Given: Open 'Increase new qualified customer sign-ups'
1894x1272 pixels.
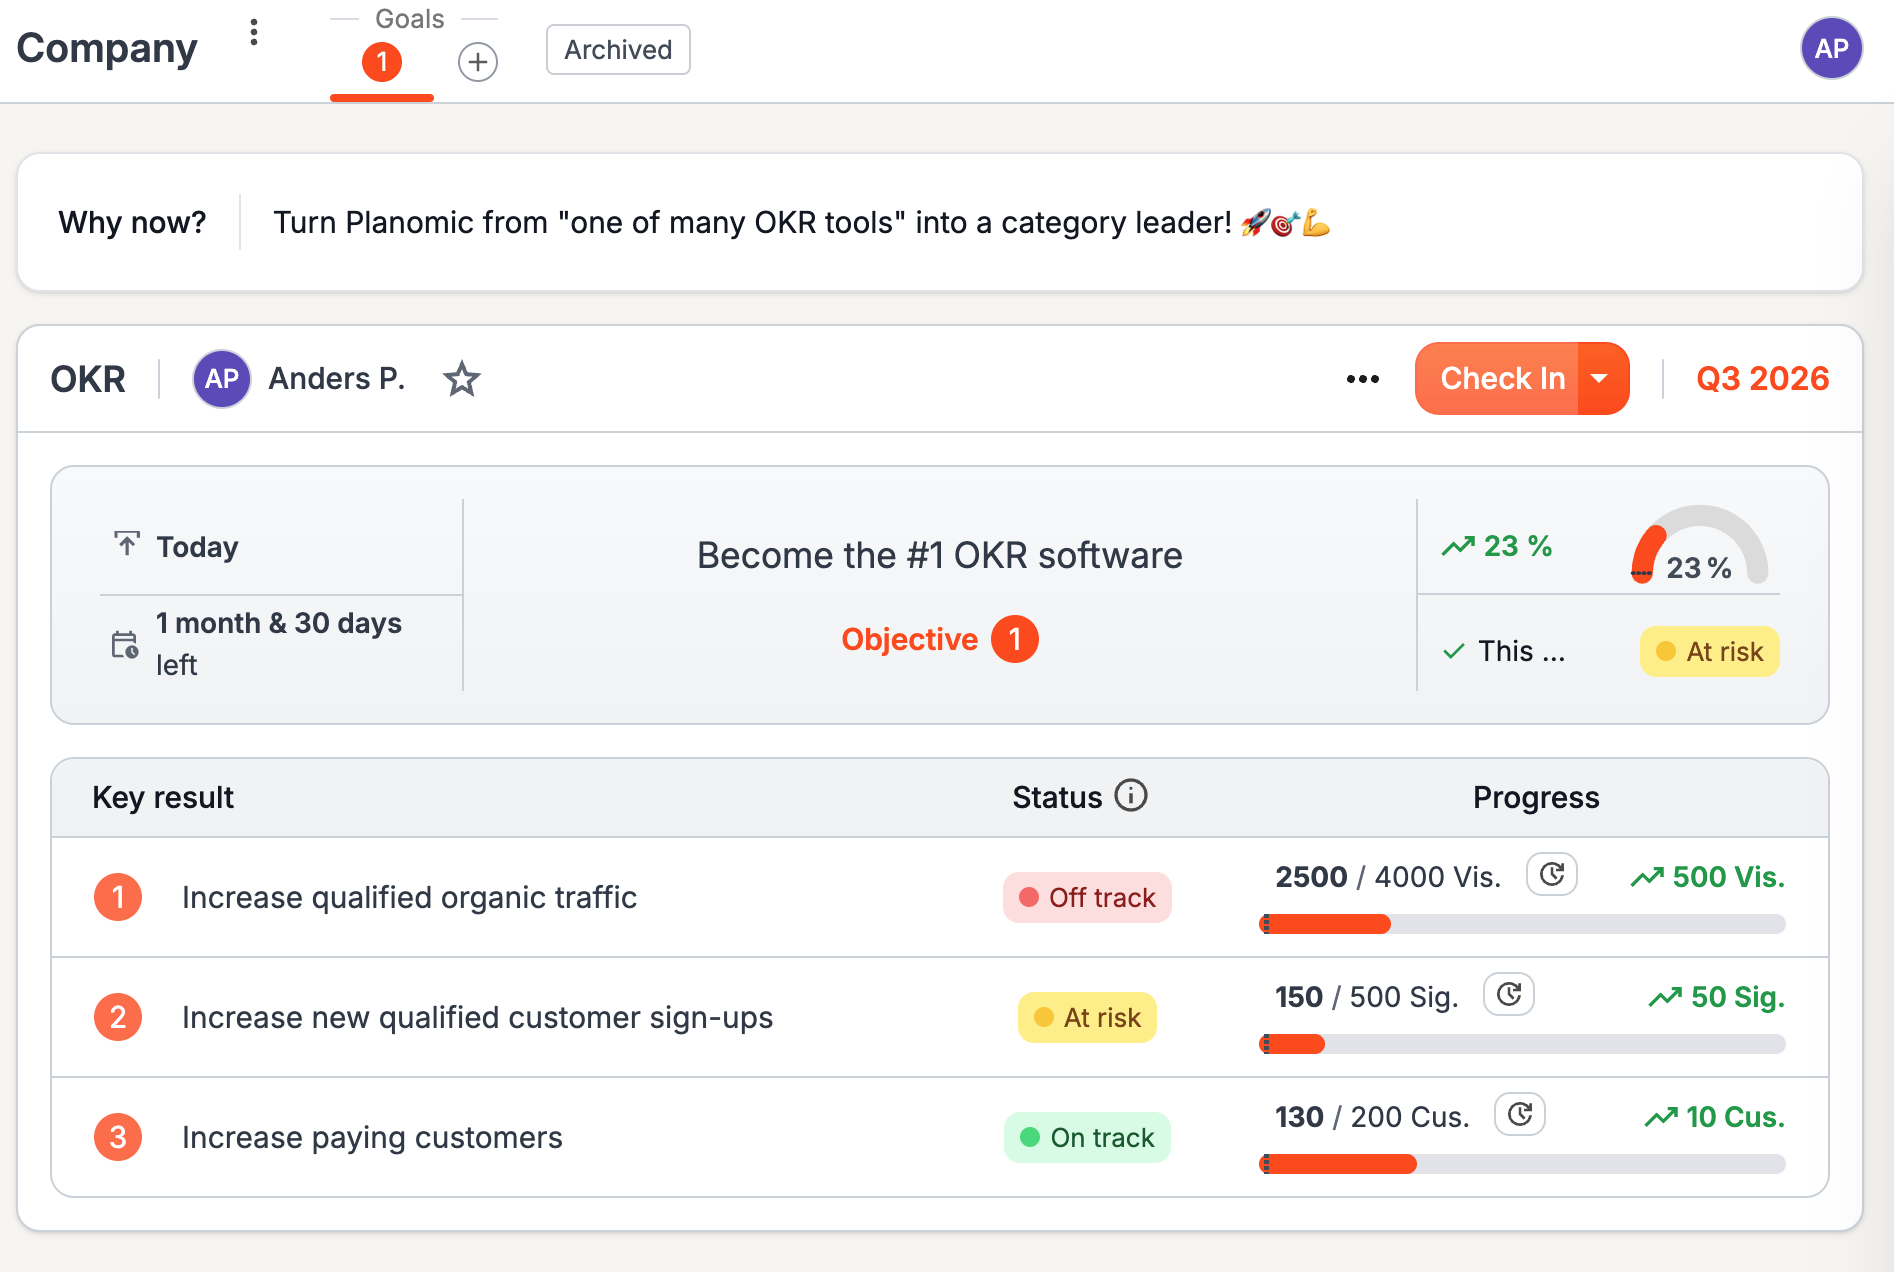Looking at the screenshot, I should click(x=477, y=1017).
